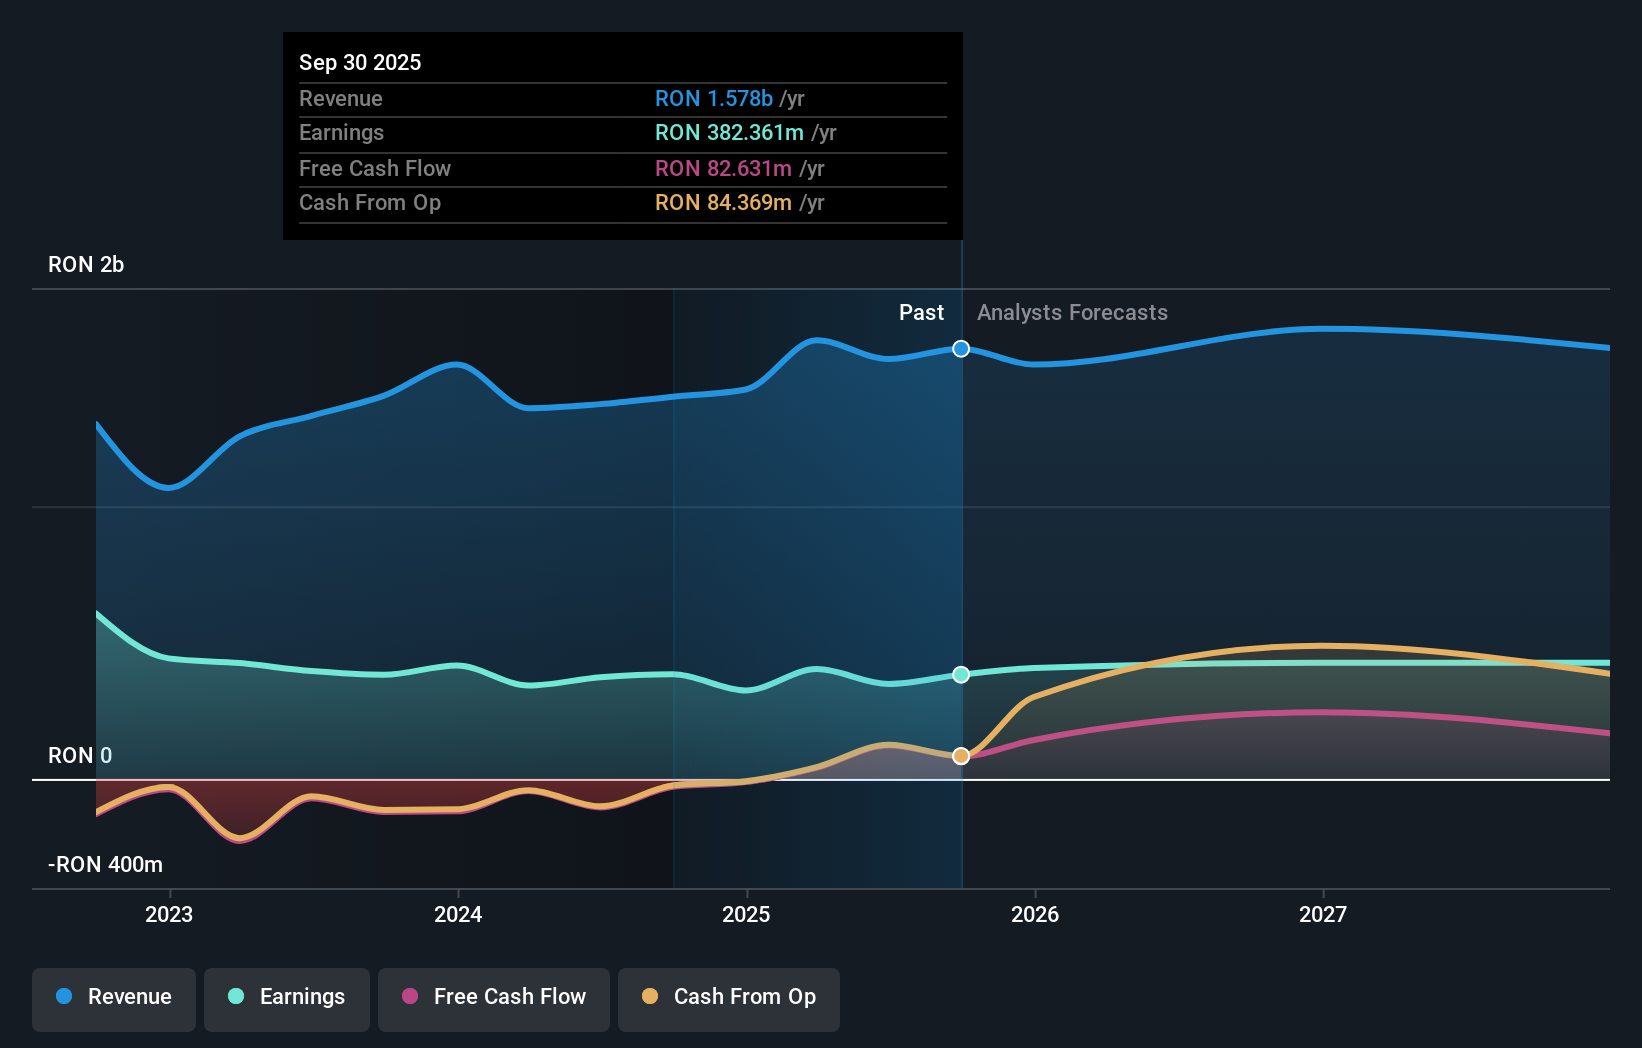1642x1048 pixels.
Task: Toggle the Earnings legend item
Action: pos(287,997)
